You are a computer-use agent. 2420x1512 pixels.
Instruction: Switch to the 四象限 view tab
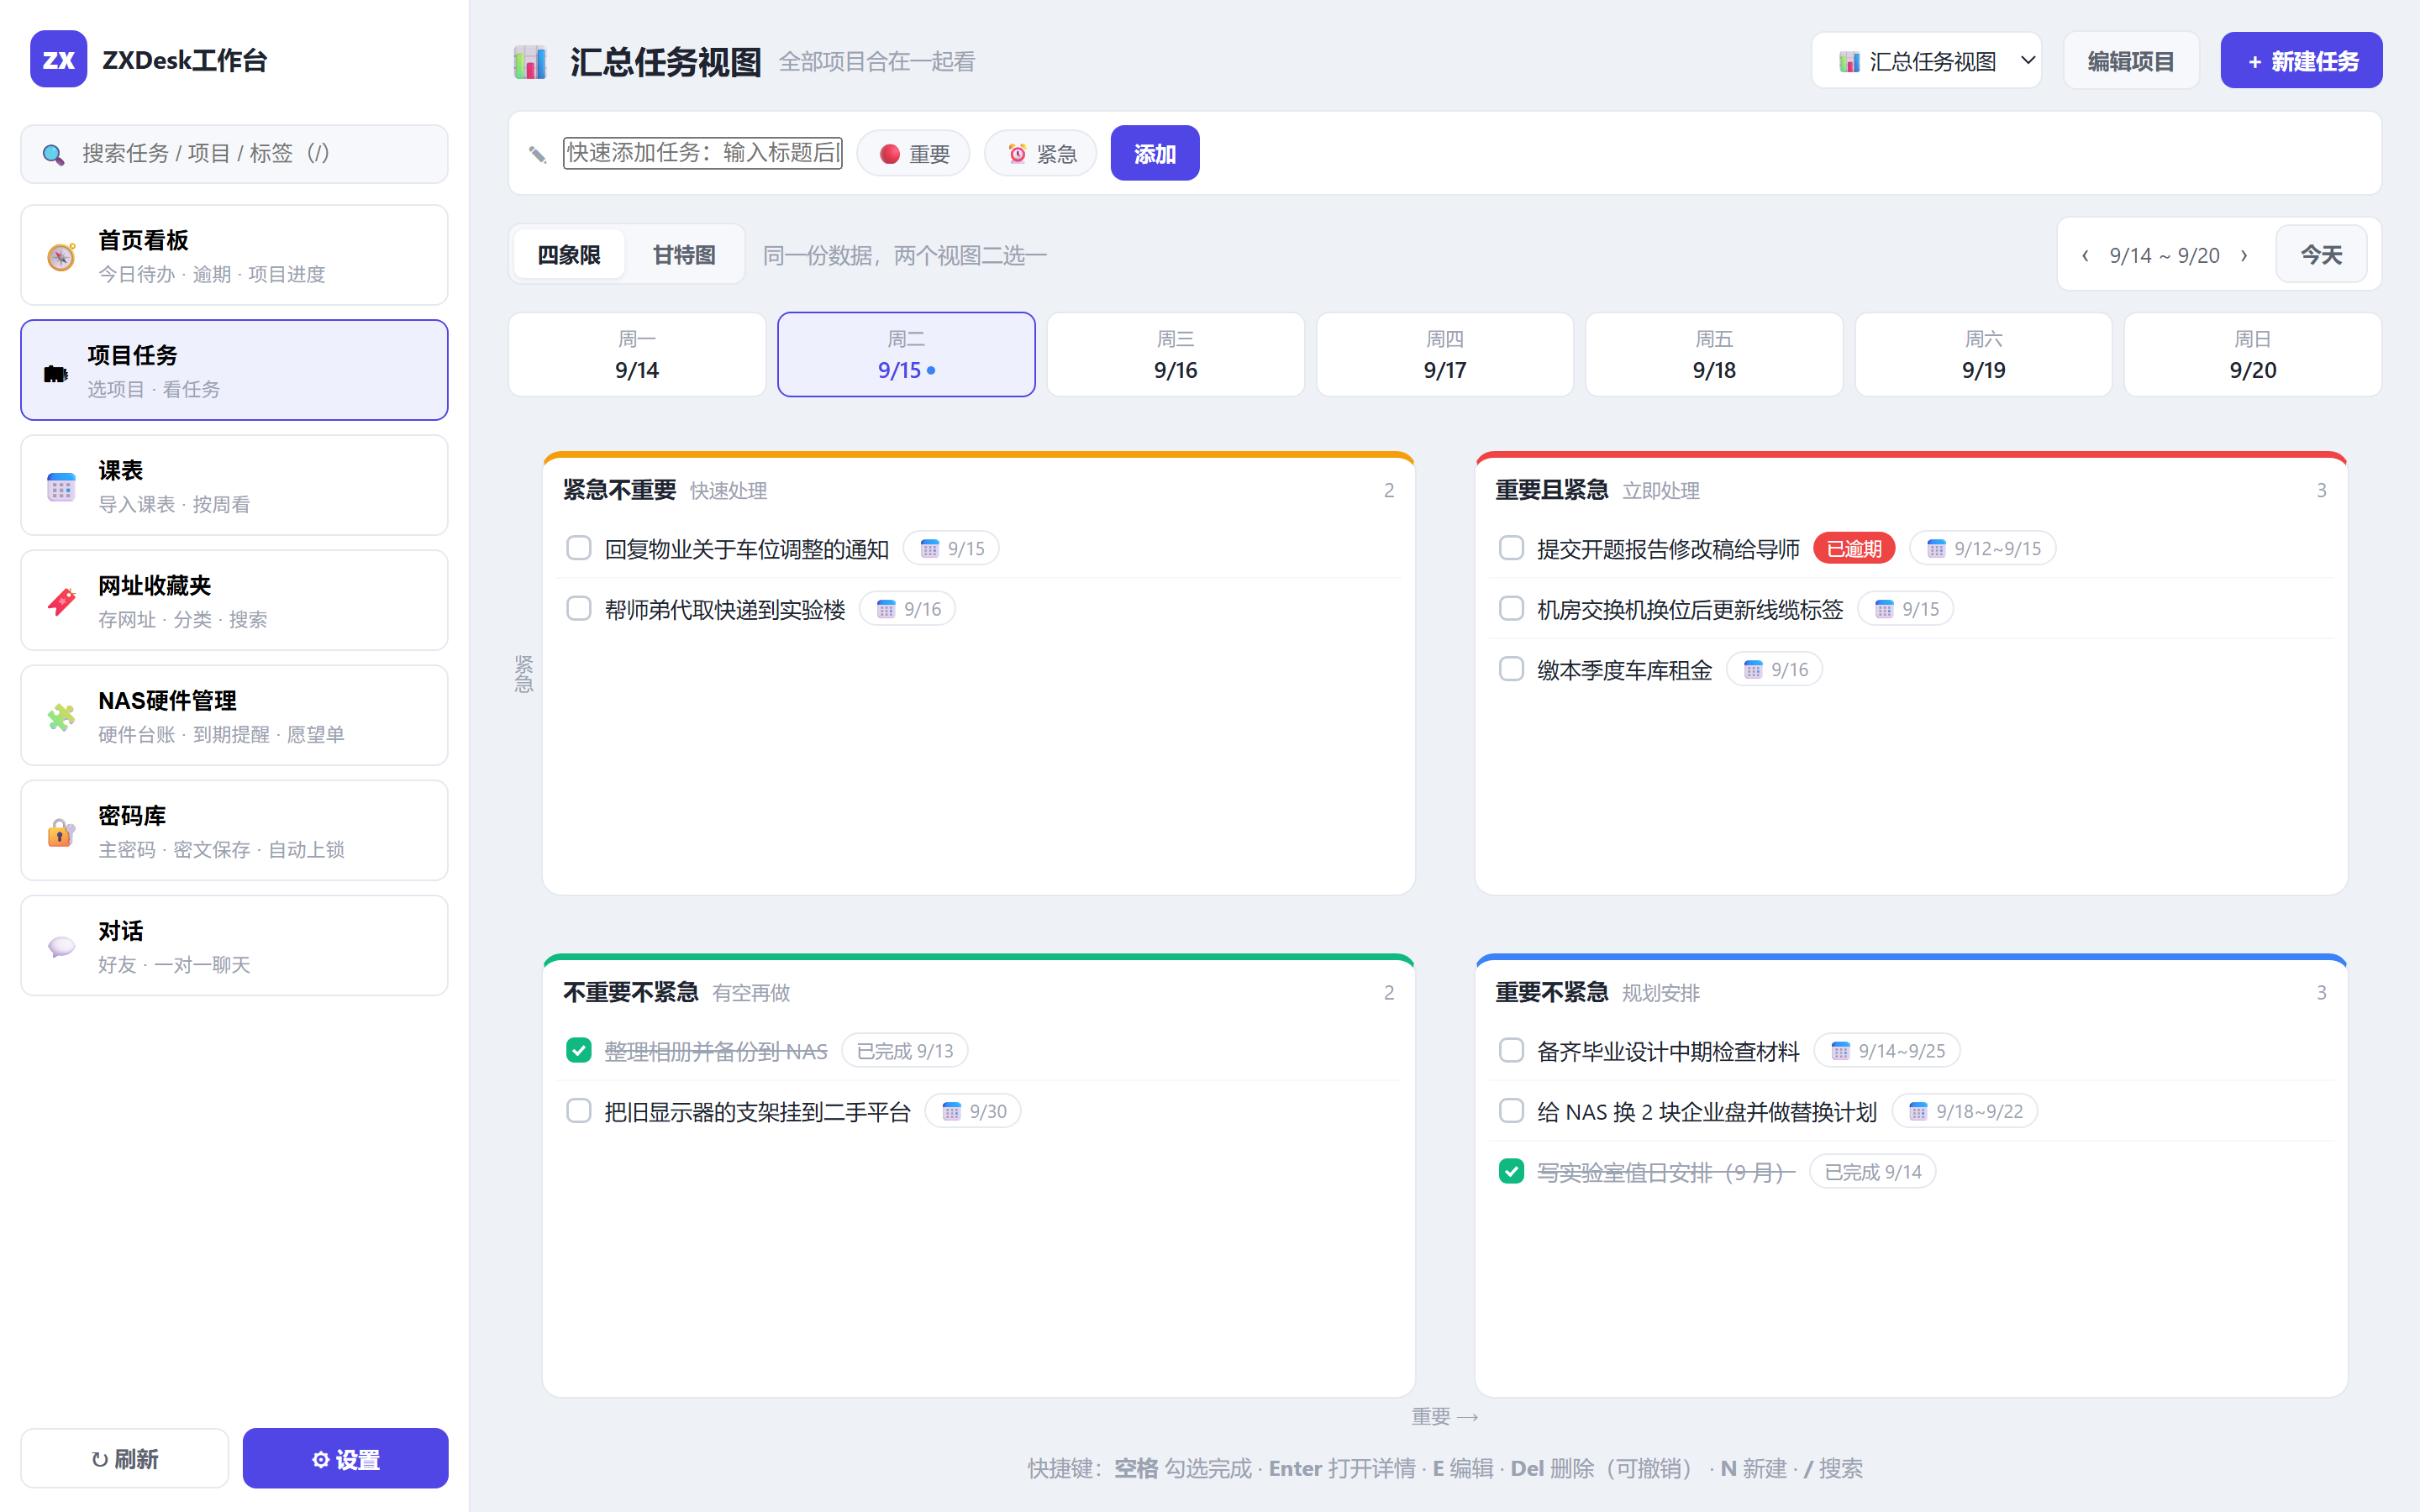click(569, 255)
